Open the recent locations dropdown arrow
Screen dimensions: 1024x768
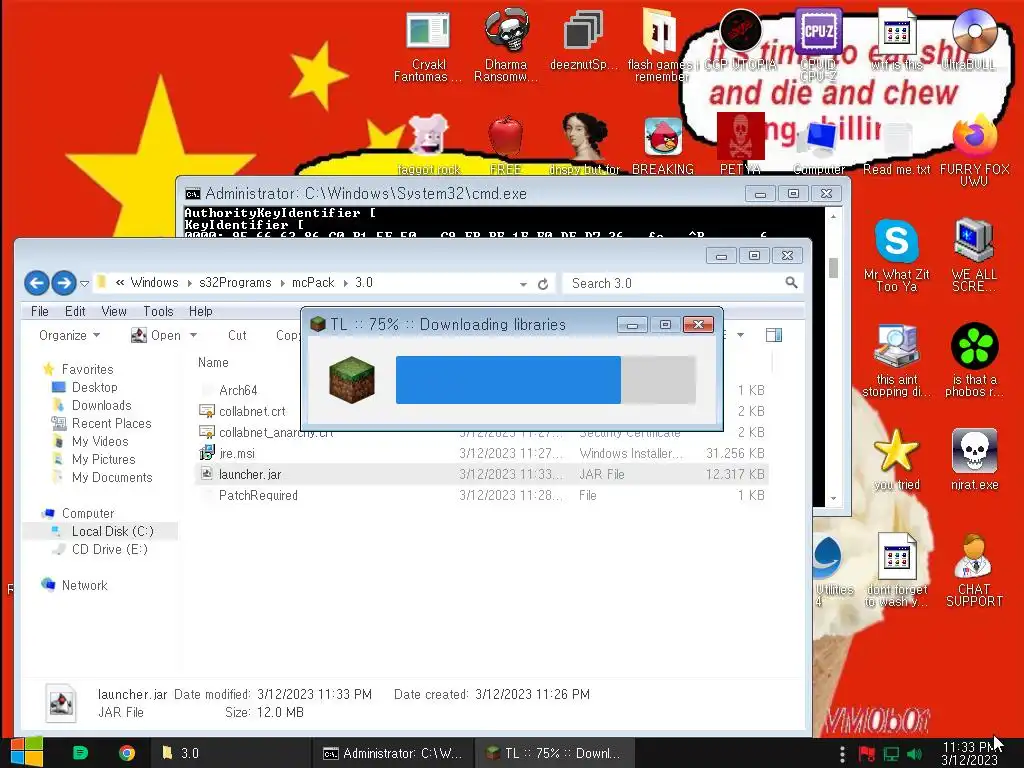(84, 283)
